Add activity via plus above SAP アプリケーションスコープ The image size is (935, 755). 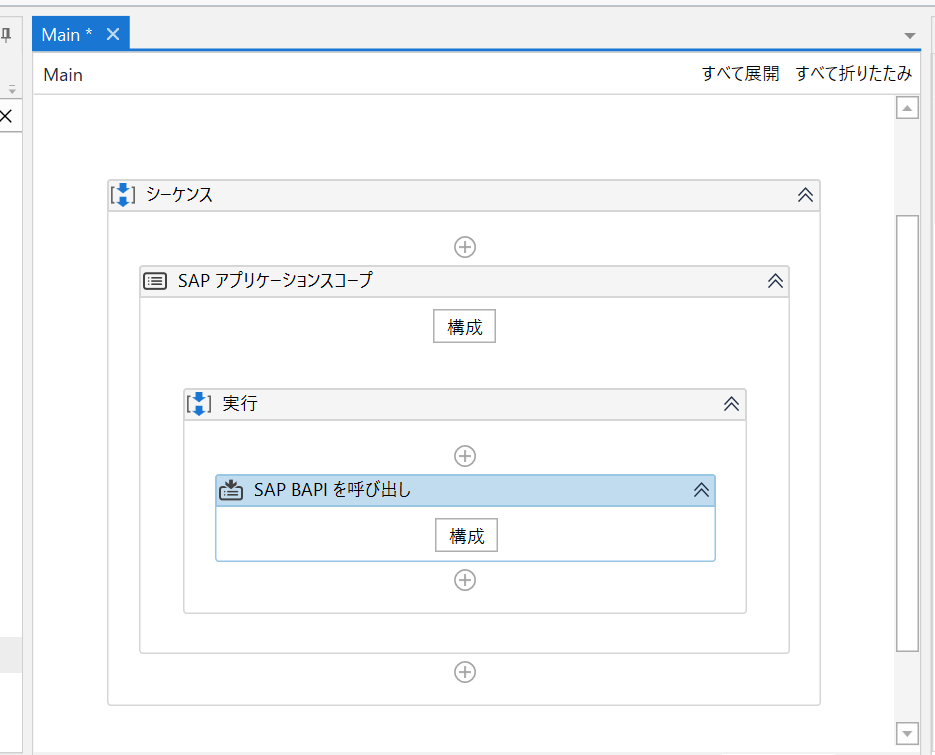[465, 247]
